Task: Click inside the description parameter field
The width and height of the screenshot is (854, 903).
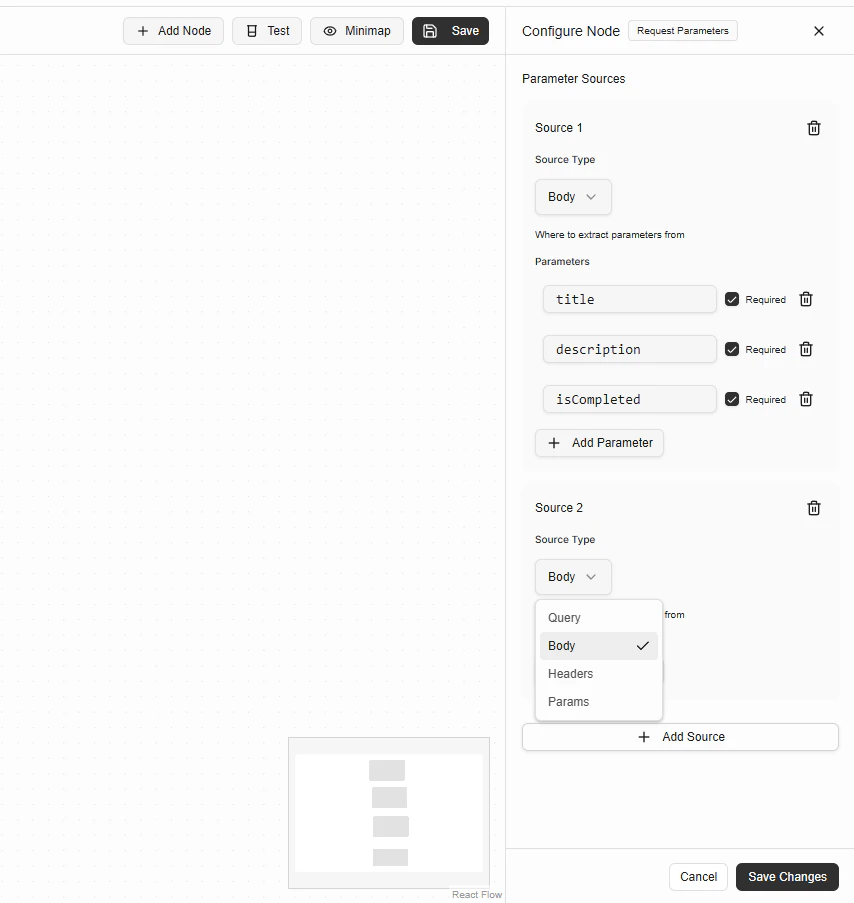Action: pyautogui.click(x=629, y=349)
